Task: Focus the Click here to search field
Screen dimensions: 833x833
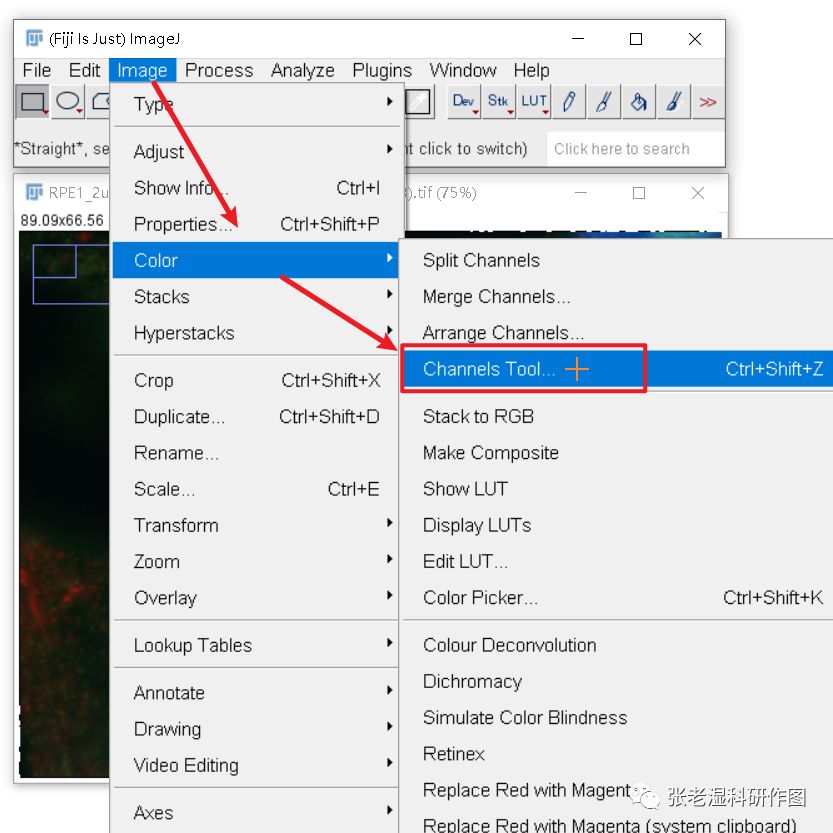Action: coord(635,149)
